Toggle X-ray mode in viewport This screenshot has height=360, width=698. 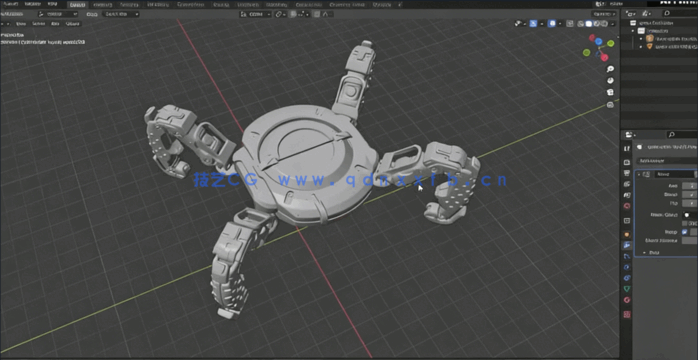tap(570, 24)
